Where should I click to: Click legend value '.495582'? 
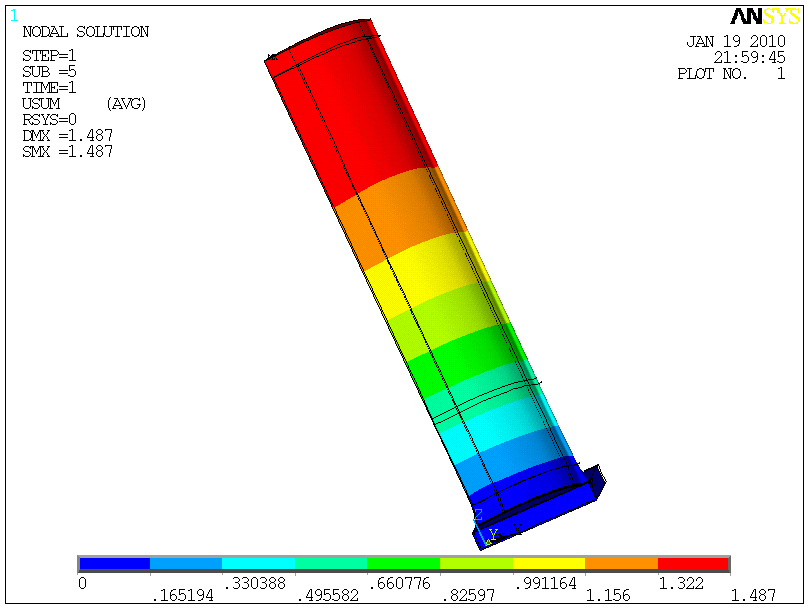(x=328, y=596)
